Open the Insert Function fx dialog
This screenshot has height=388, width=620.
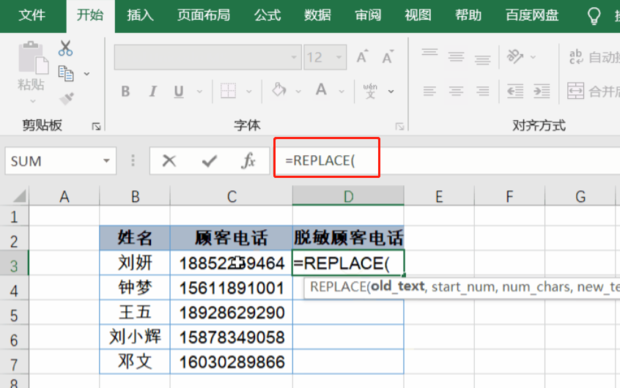[248, 161]
